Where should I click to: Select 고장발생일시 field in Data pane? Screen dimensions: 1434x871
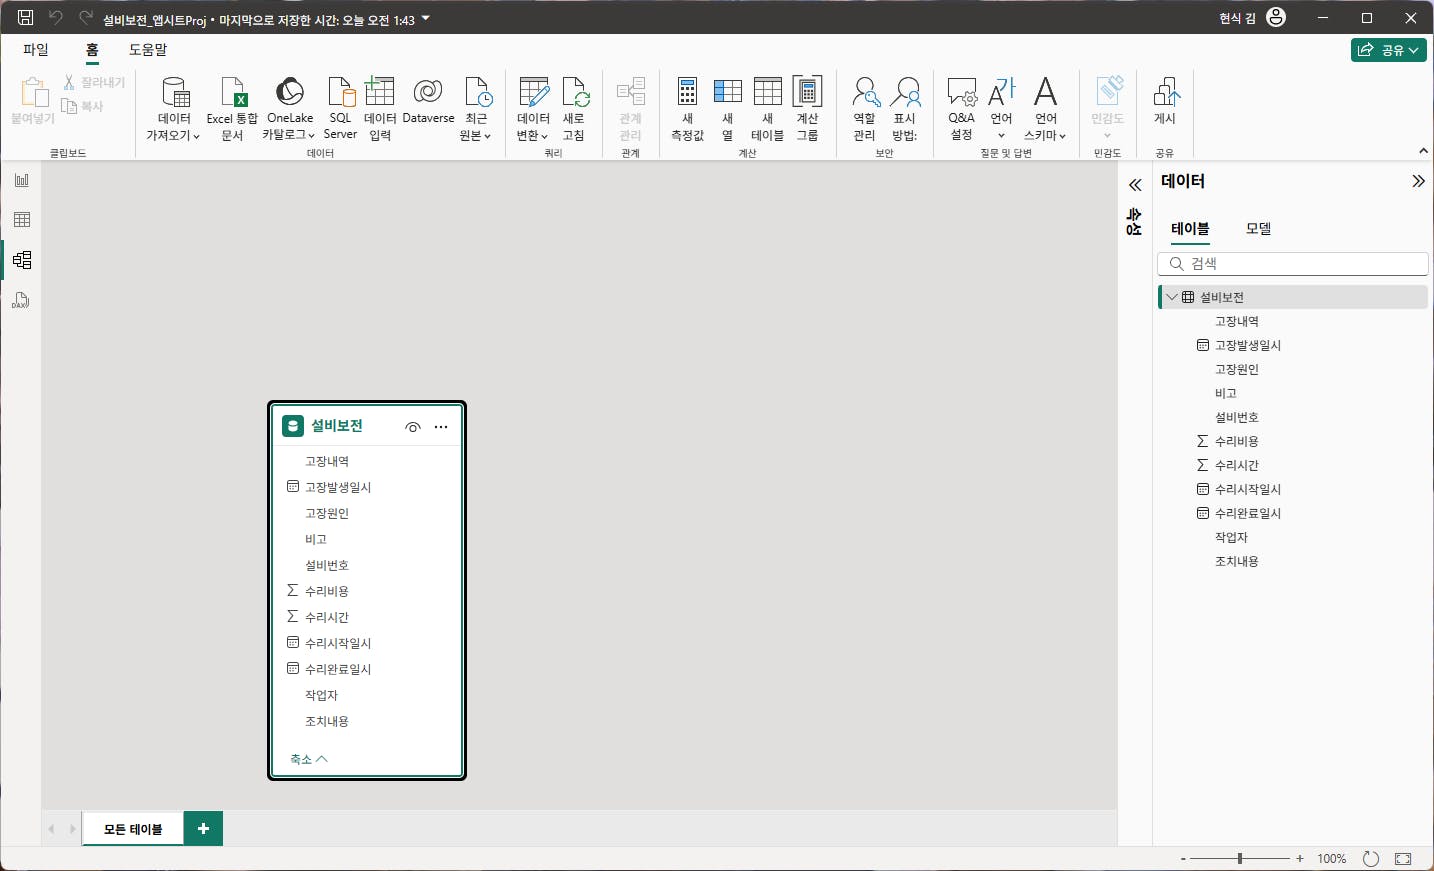point(1248,345)
